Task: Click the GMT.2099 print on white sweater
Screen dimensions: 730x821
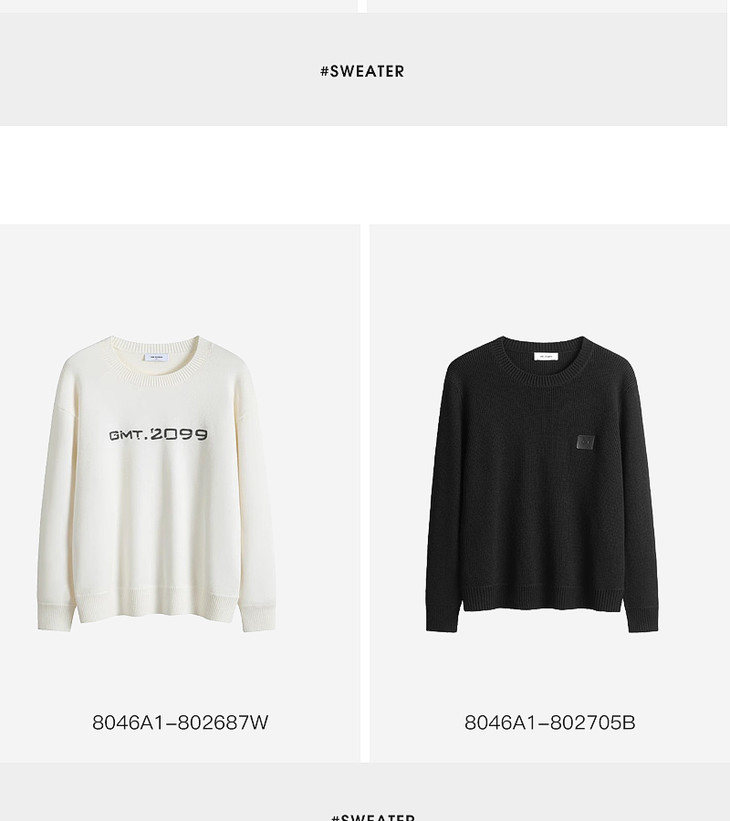Action: click(x=158, y=435)
